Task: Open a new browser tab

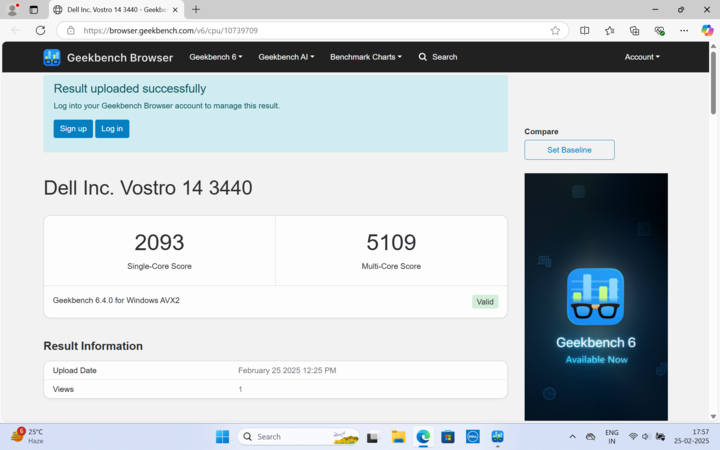Action: pyautogui.click(x=196, y=9)
